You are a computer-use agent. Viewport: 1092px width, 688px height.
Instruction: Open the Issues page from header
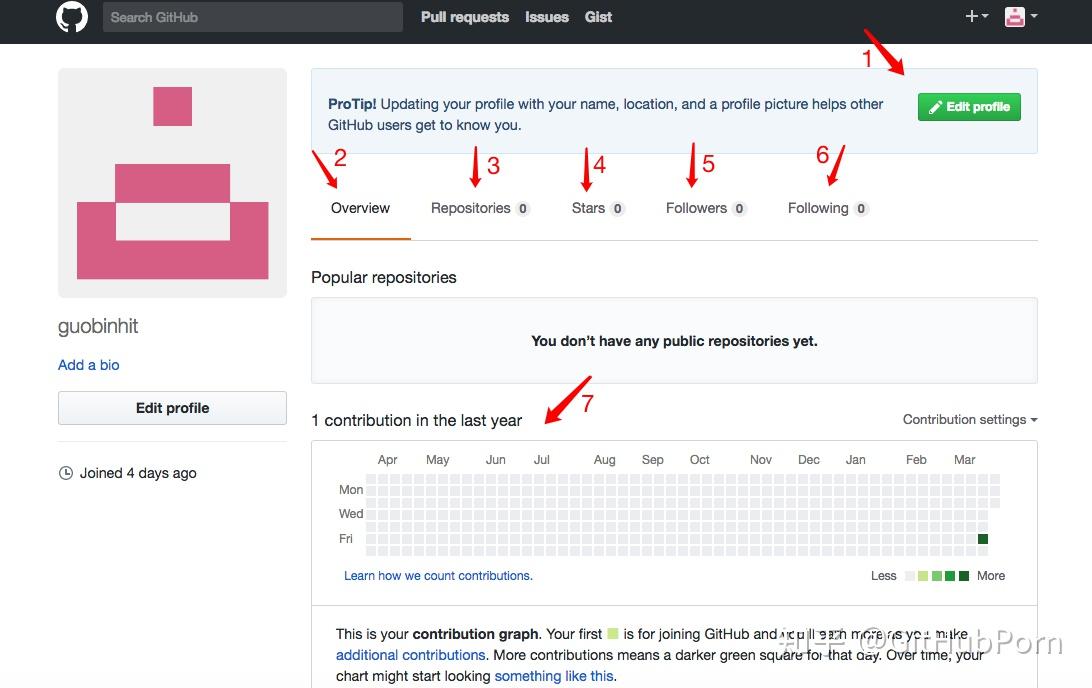point(546,17)
